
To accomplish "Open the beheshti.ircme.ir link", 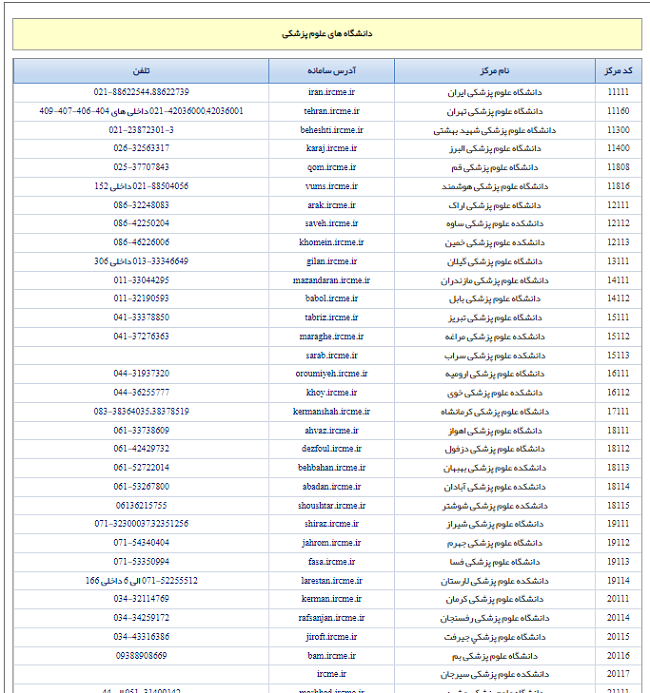I will click(x=331, y=130).
